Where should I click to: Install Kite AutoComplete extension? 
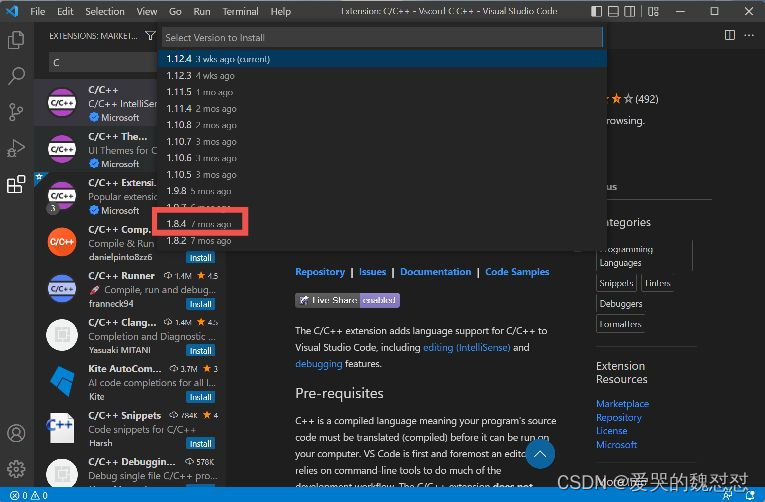tap(200, 397)
